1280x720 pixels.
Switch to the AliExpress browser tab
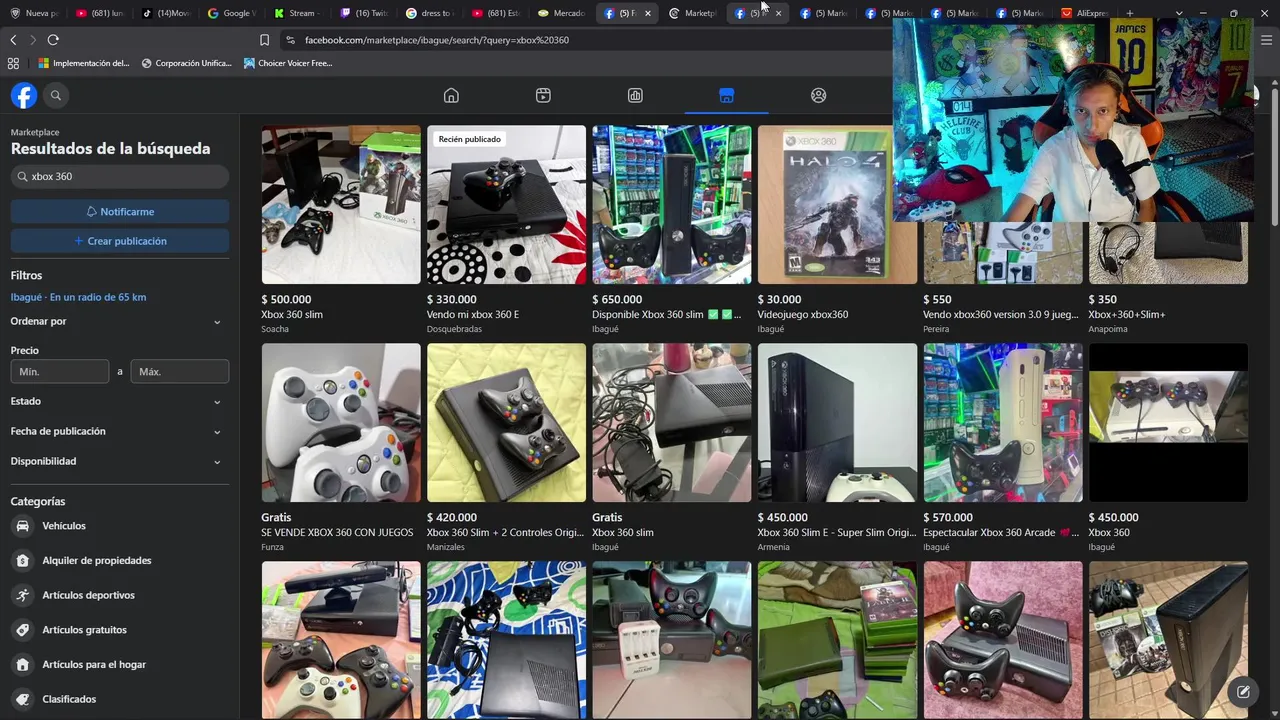[1087, 13]
